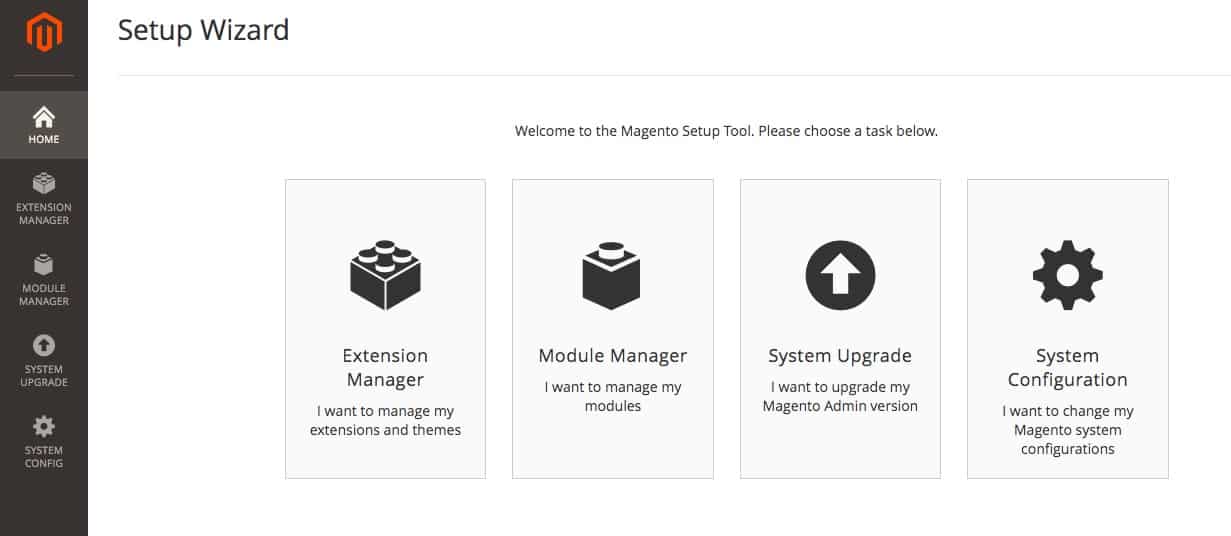Viewport: 1231px width, 536px height.
Task: Open System Config sidebar gear icon
Action: 44,427
